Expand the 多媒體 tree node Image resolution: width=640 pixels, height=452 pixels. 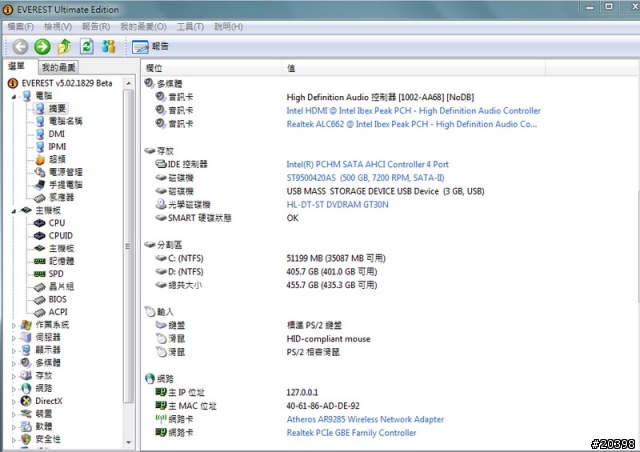pyautogui.click(x=14, y=363)
